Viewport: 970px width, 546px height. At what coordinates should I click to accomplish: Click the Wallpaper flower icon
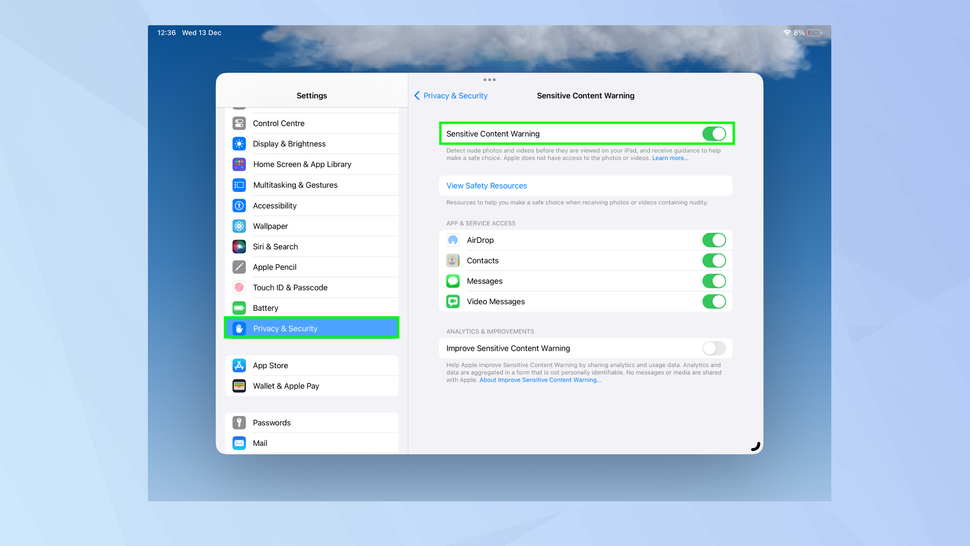pyautogui.click(x=239, y=226)
